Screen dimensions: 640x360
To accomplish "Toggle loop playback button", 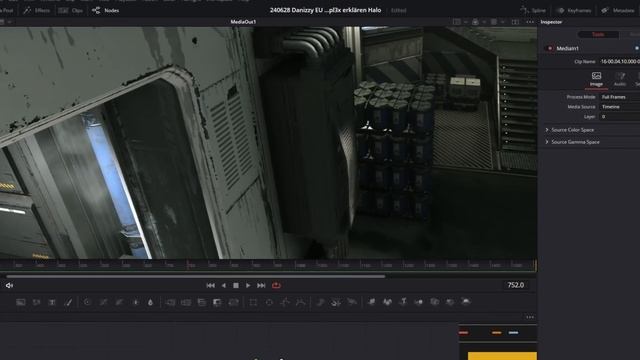I will [276, 285].
